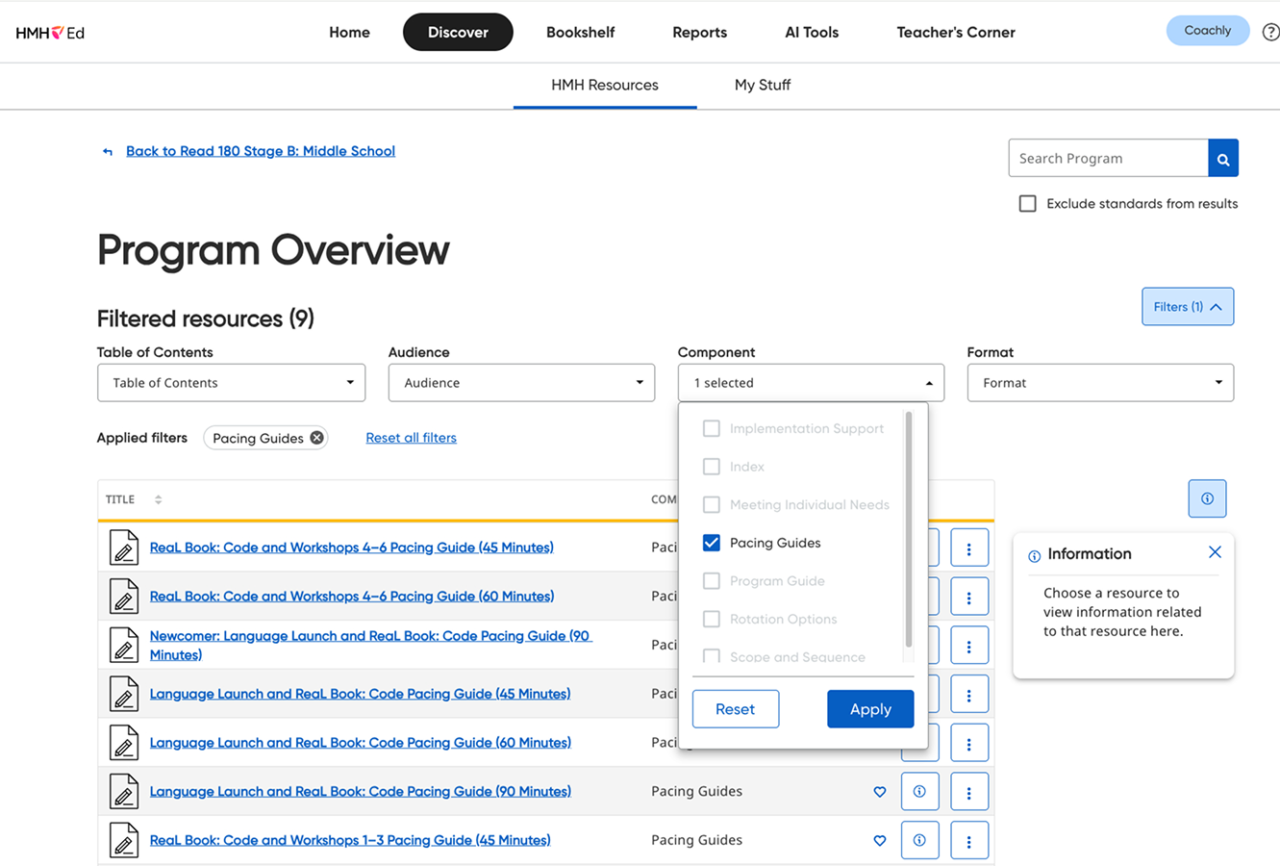1280x866 pixels.
Task: Select the Discover nav item
Action: pos(458,32)
